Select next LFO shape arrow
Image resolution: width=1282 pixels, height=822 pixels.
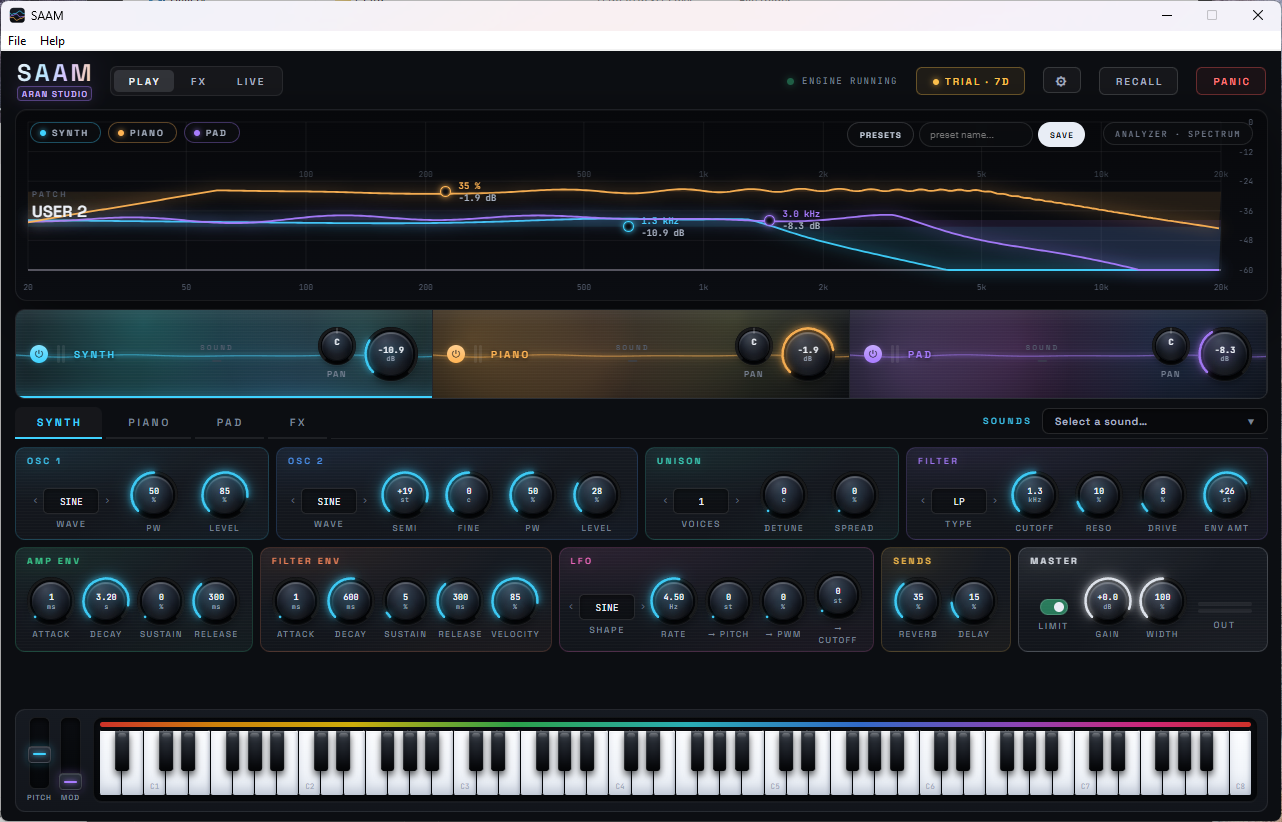pos(643,607)
